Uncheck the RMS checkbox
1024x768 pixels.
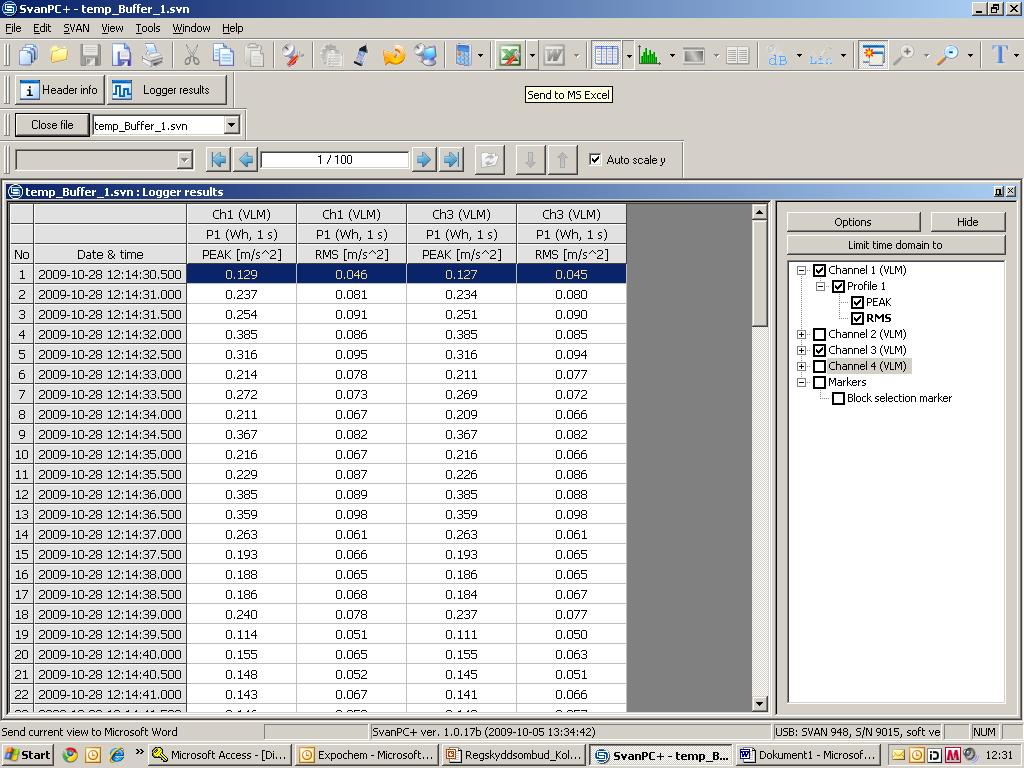coord(857,318)
